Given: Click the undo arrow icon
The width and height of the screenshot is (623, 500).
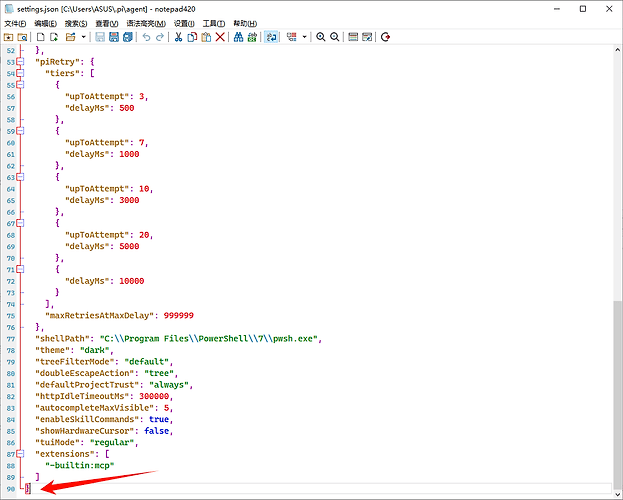Looking at the screenshot, I should pos(146,37).
